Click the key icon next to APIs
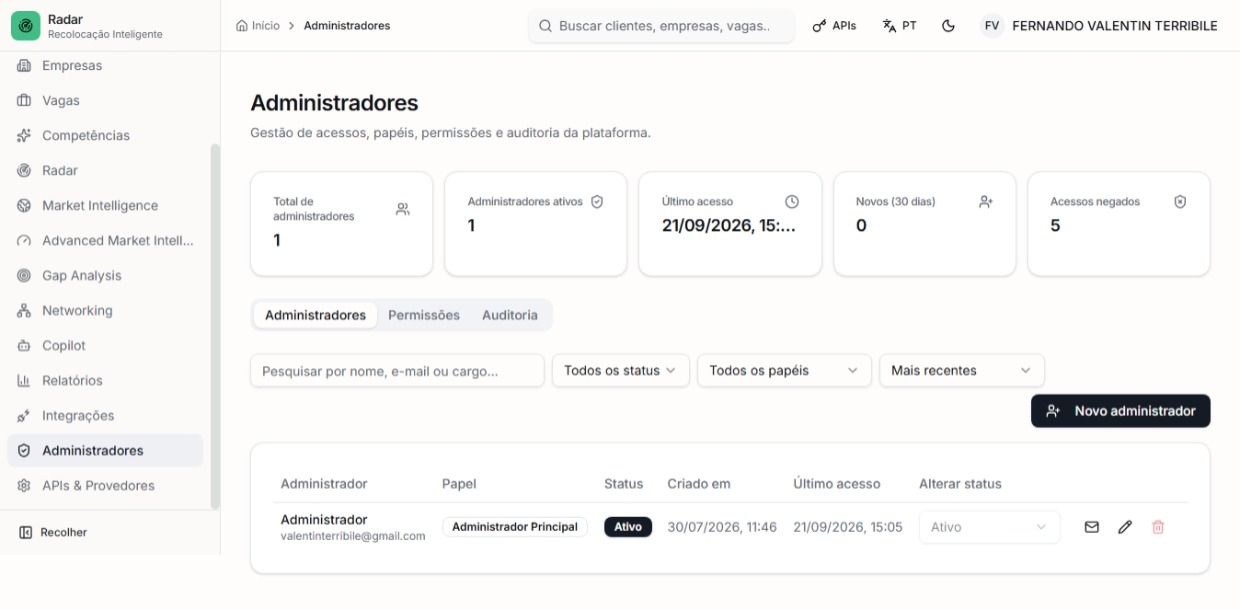The width and height of the screenshot is (1240, 609). (x=819, y=26)
